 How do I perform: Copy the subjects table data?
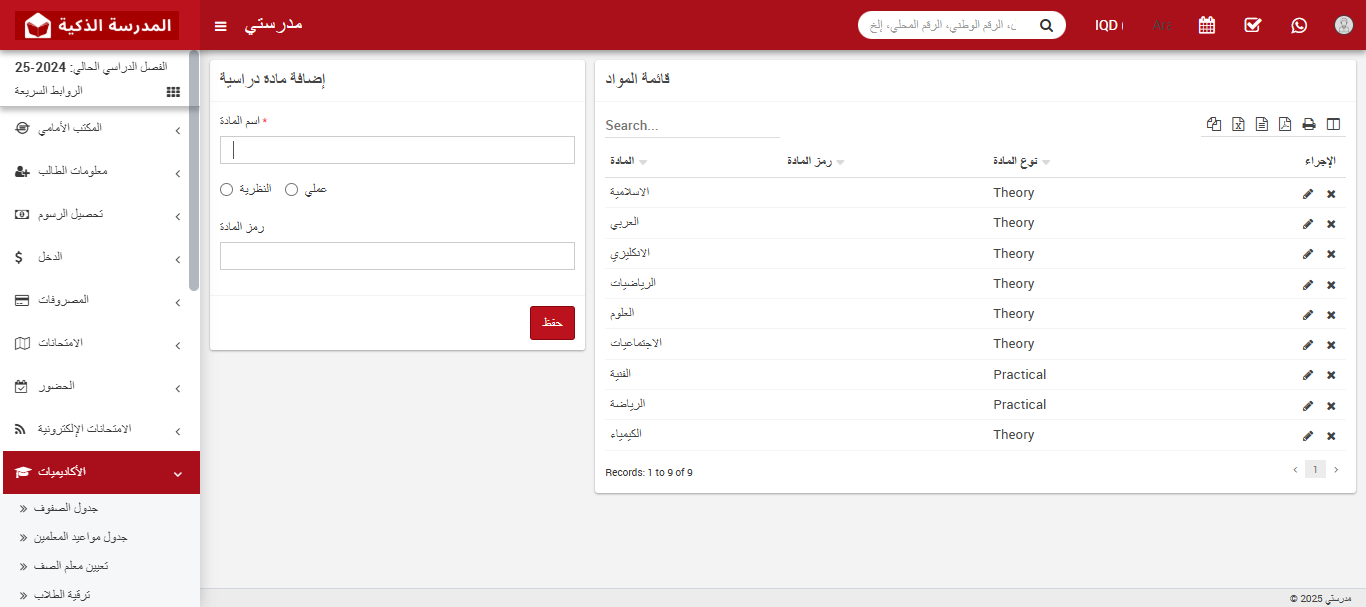point(1214,124)
